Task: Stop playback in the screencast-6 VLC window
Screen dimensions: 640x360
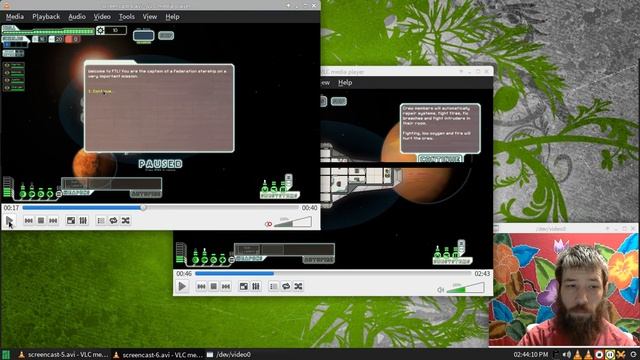Action: 213,287
